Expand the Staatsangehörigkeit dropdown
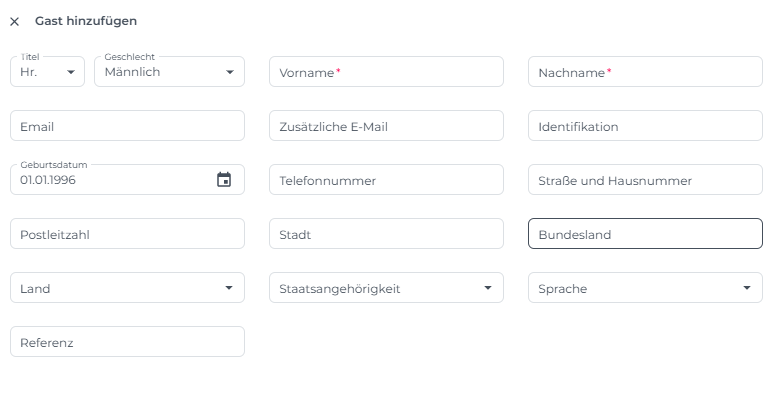The height and width of the screenshot is (401, 769). [x=386, y=288]
